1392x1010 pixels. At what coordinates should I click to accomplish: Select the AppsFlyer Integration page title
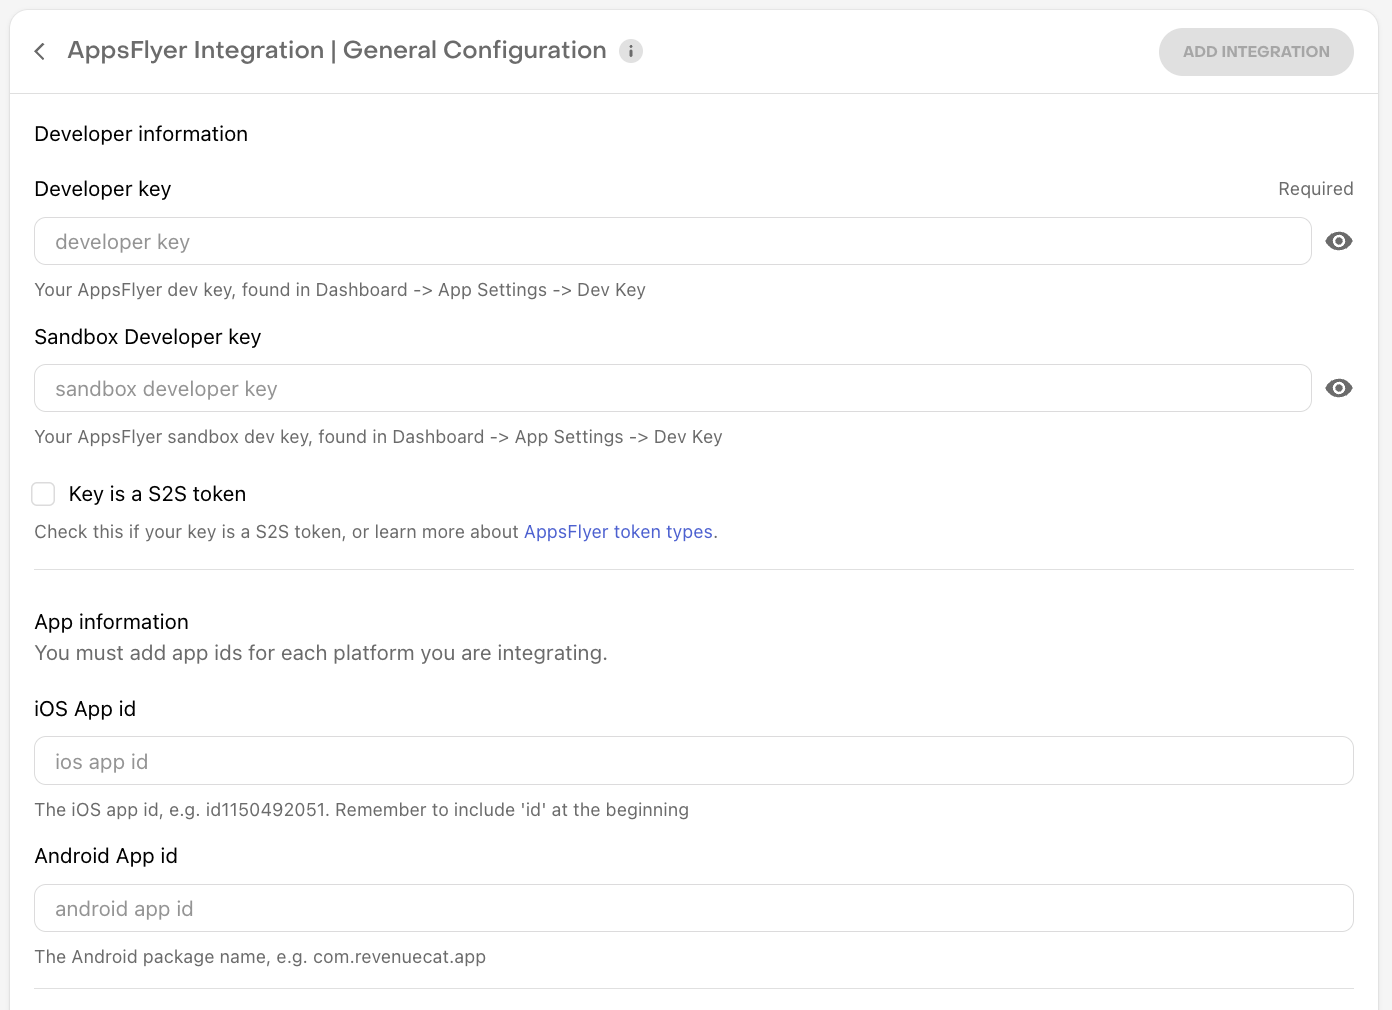coord(337,50)
